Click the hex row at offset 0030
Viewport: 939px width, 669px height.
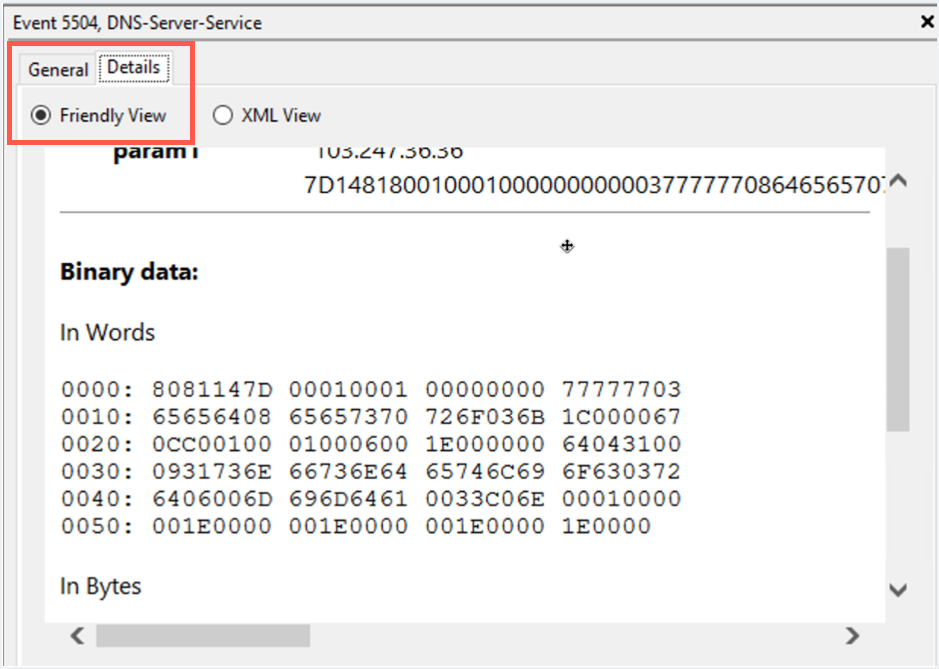[370, 471]
